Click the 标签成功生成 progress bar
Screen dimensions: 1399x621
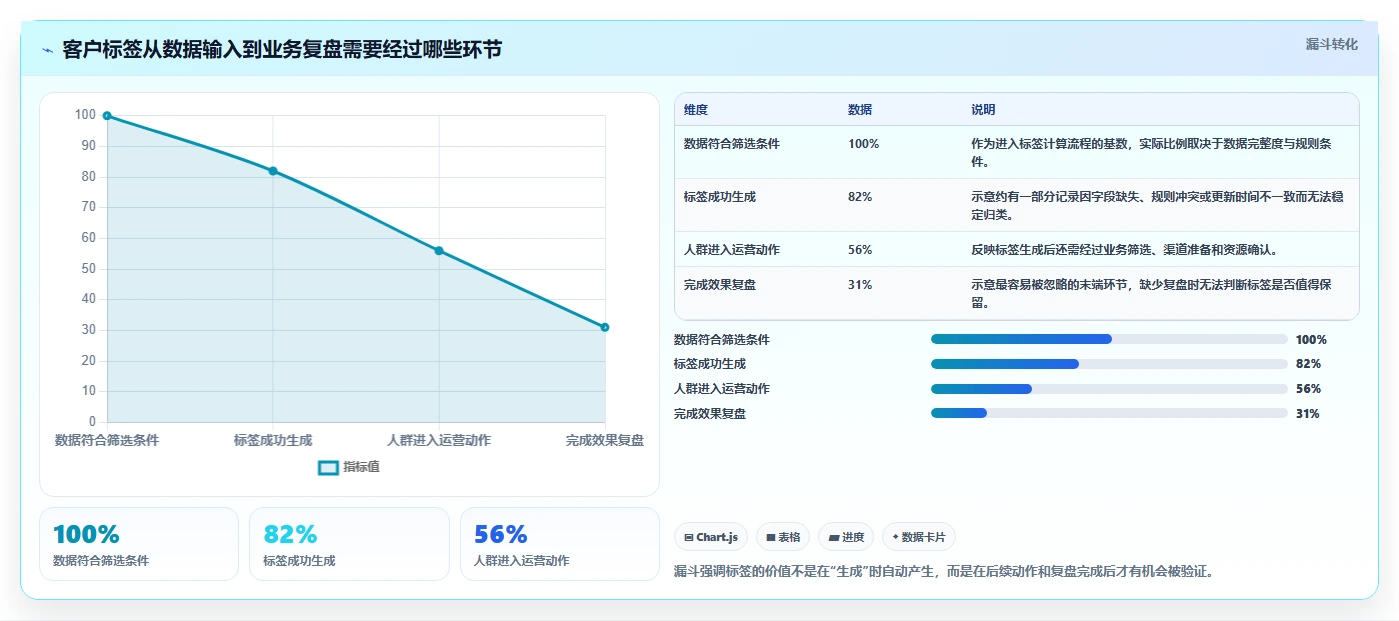[1109, 364]
